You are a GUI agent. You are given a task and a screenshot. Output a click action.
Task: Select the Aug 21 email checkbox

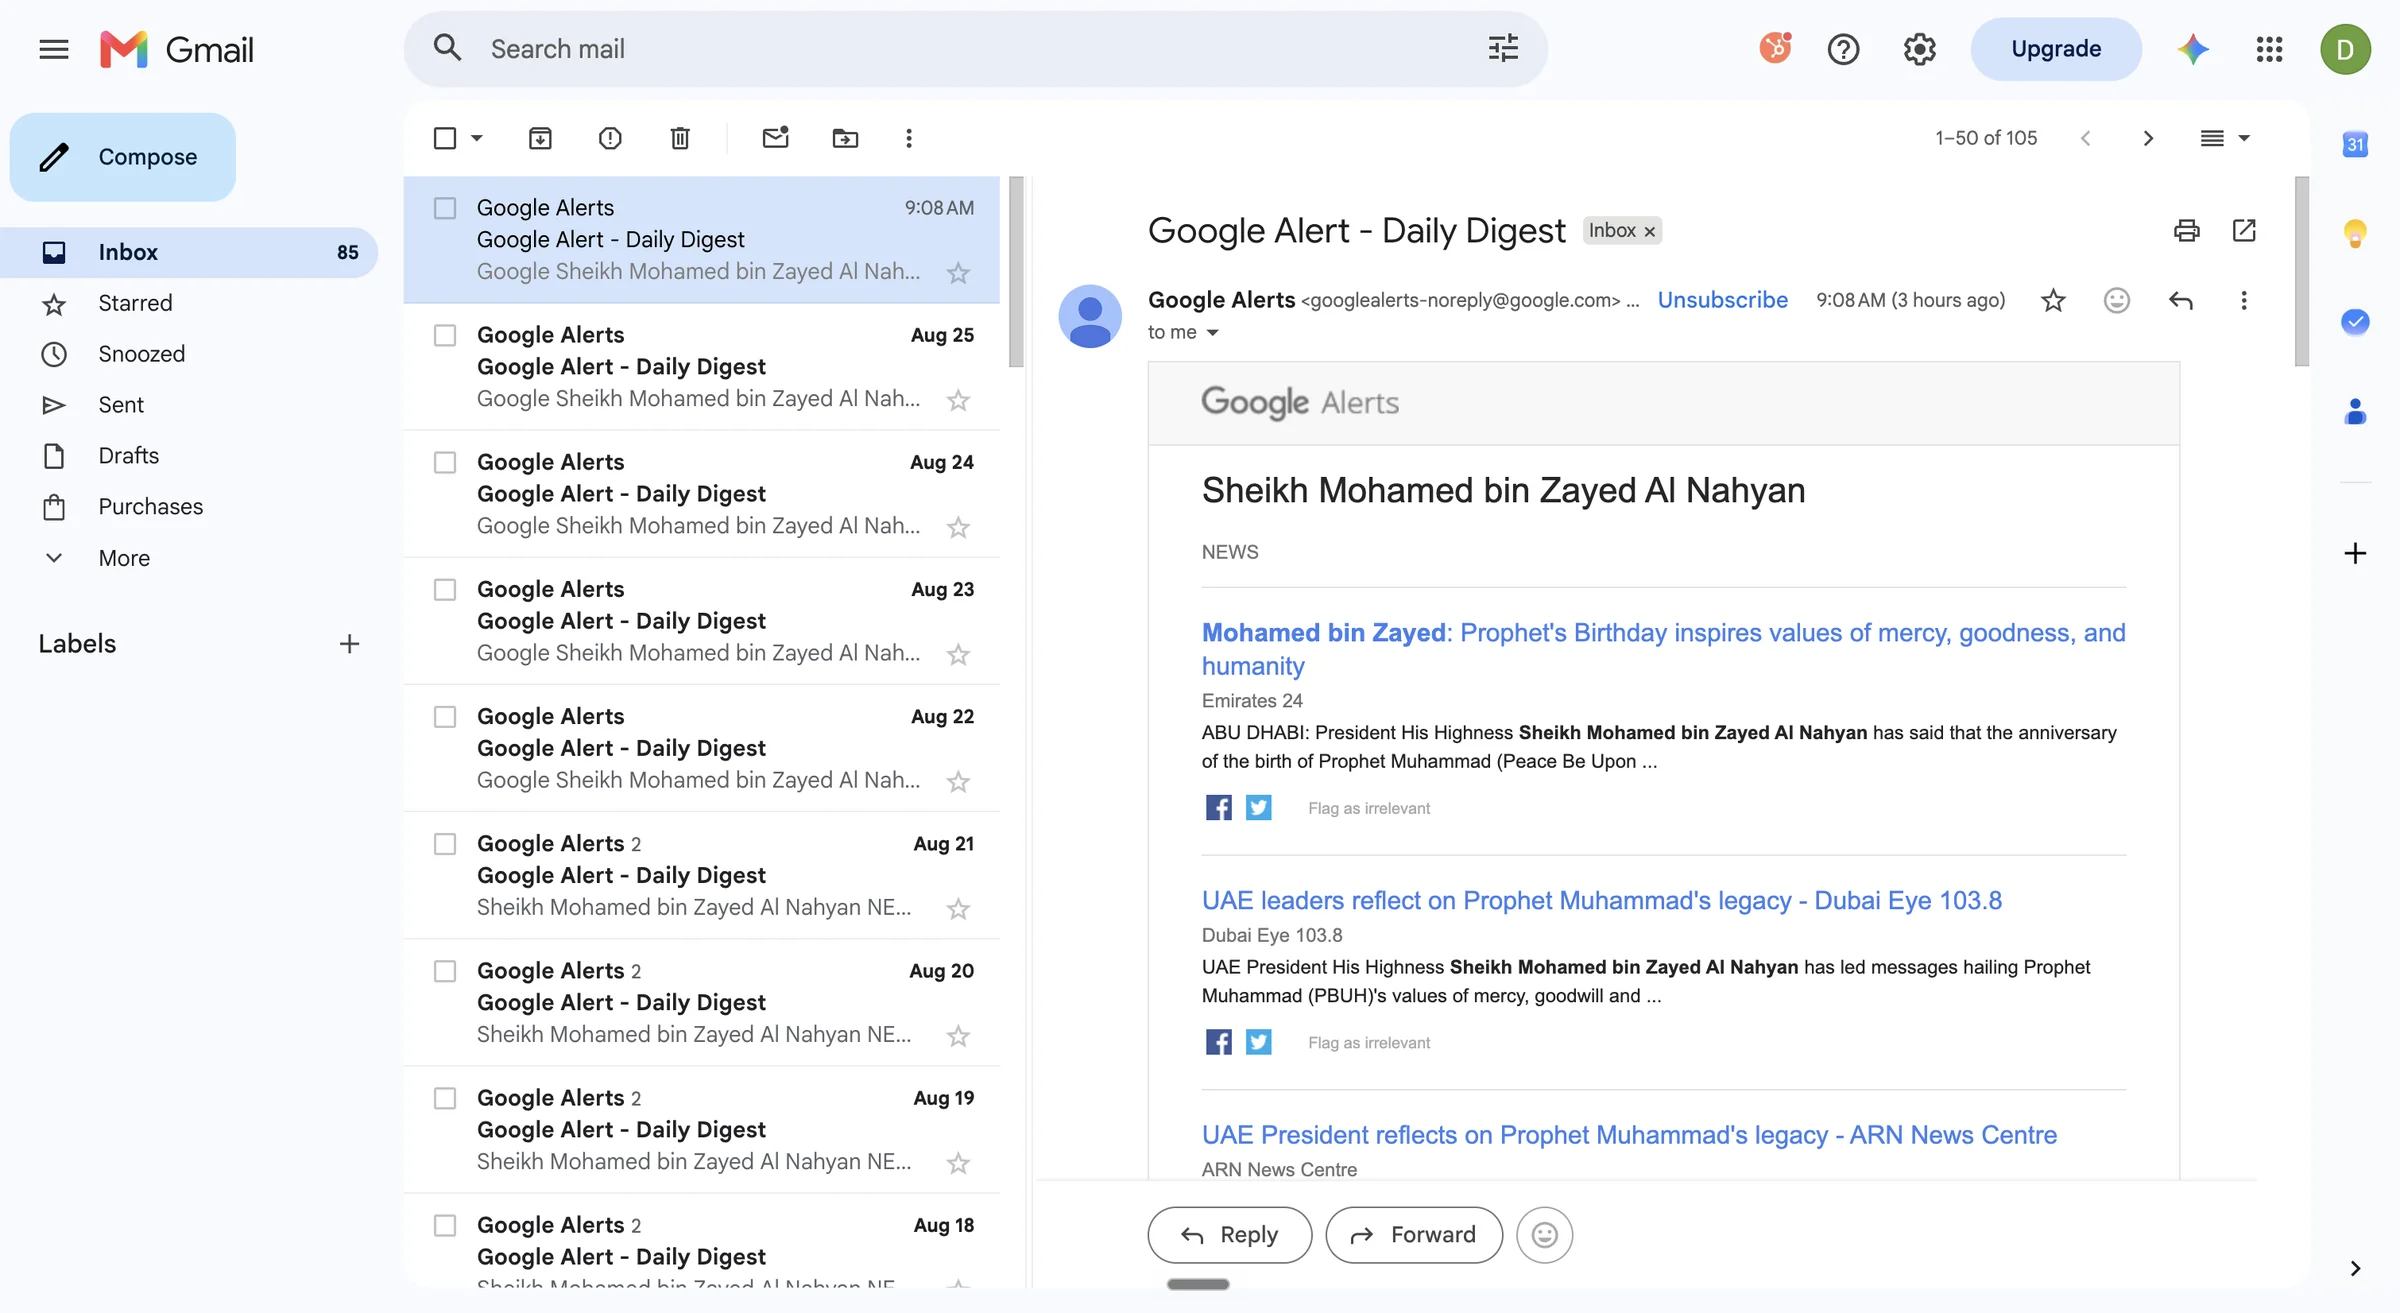pos(445,843)
